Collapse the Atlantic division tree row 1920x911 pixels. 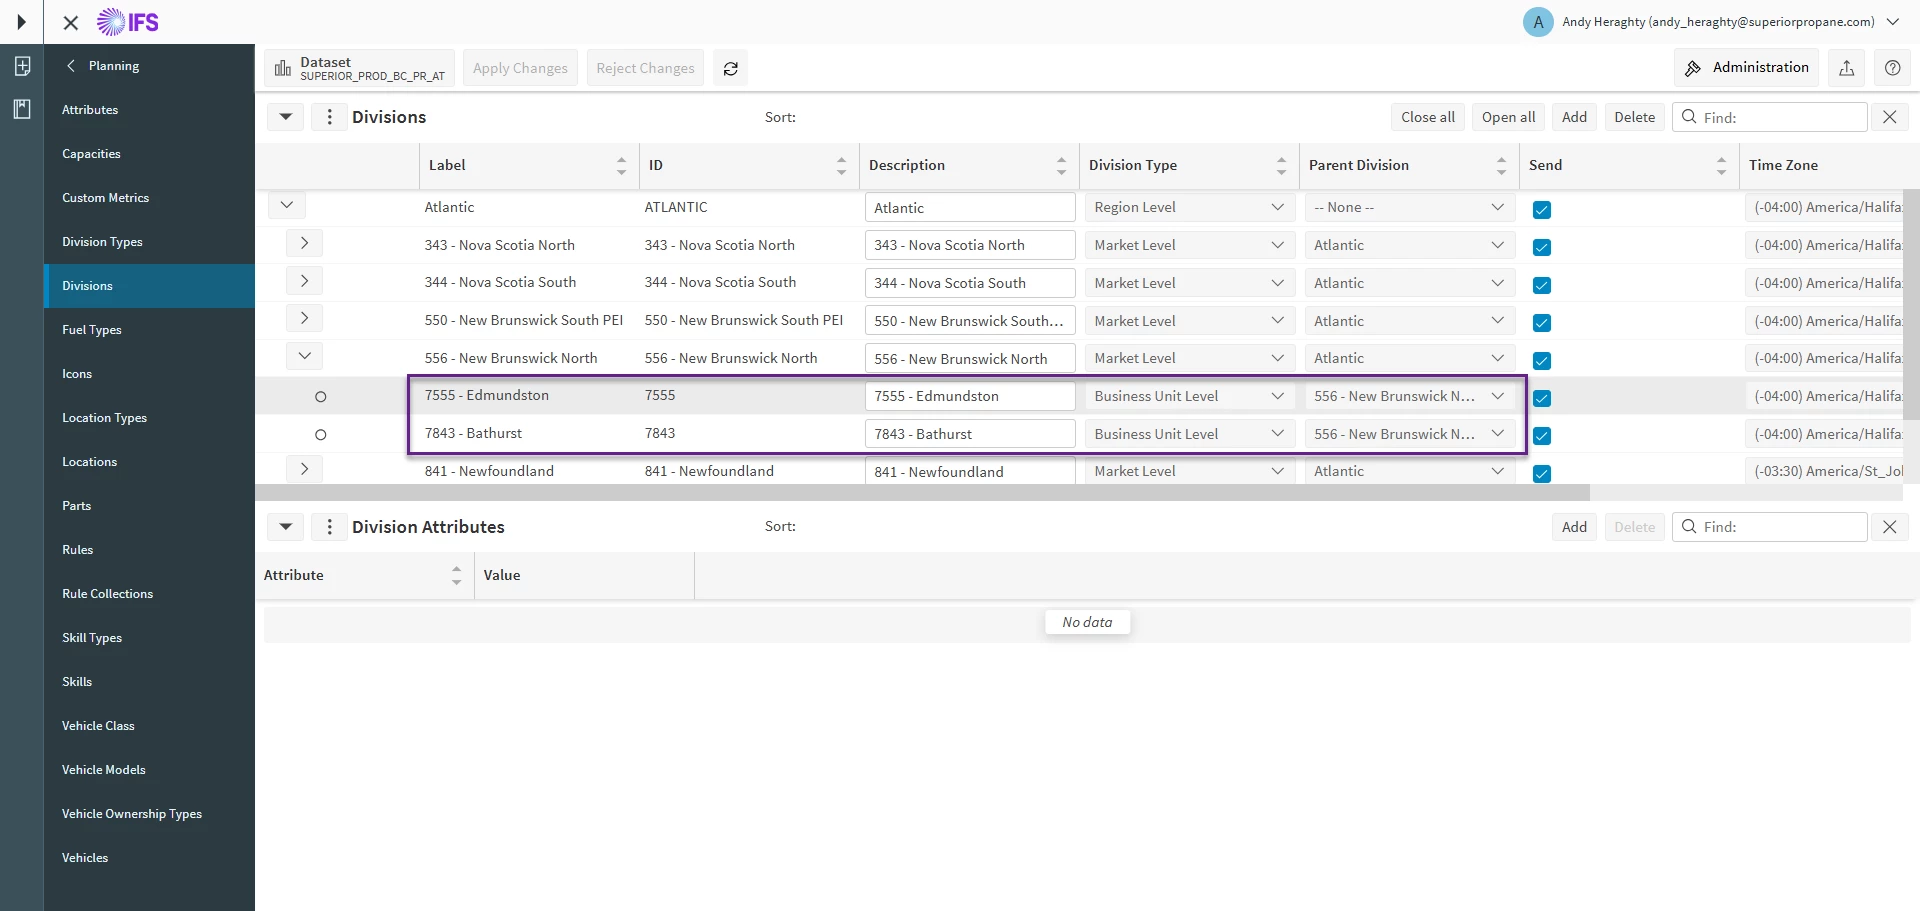coord(287,205)
